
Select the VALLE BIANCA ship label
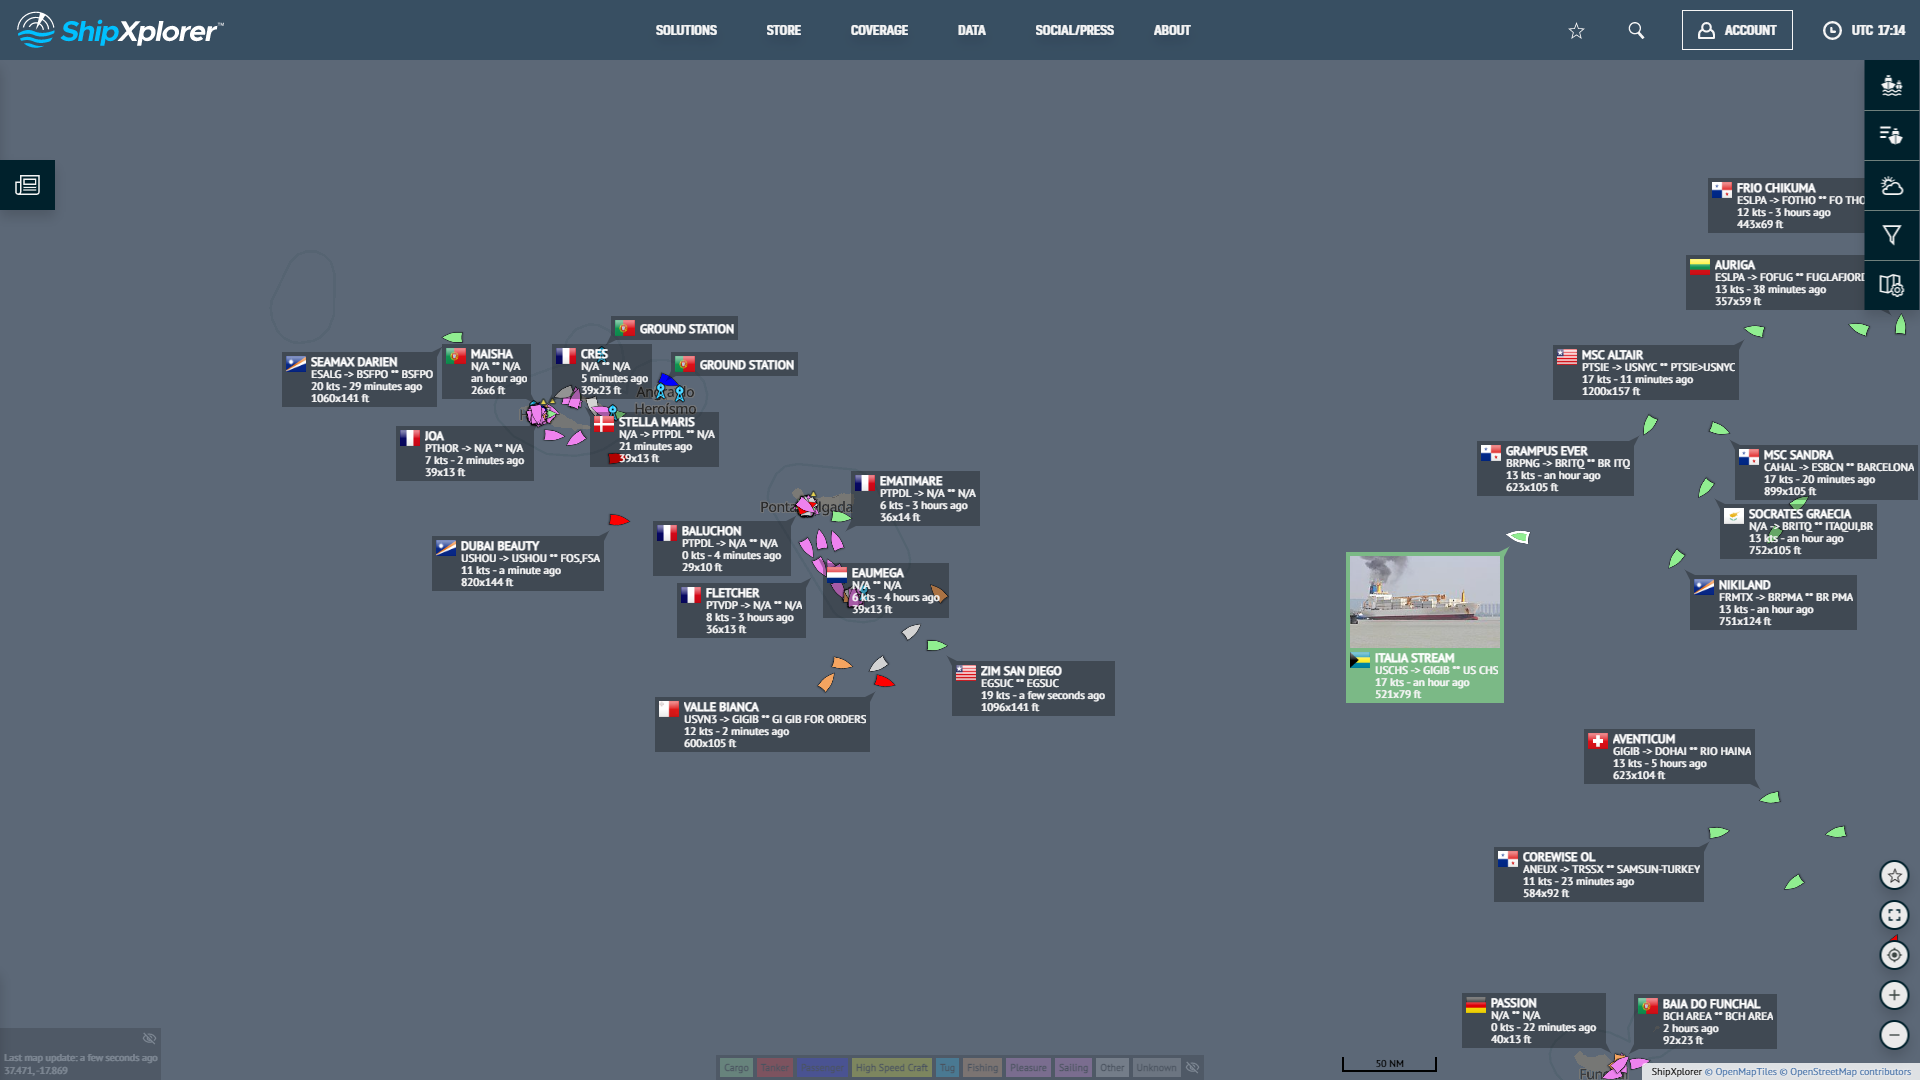[762, 724]
